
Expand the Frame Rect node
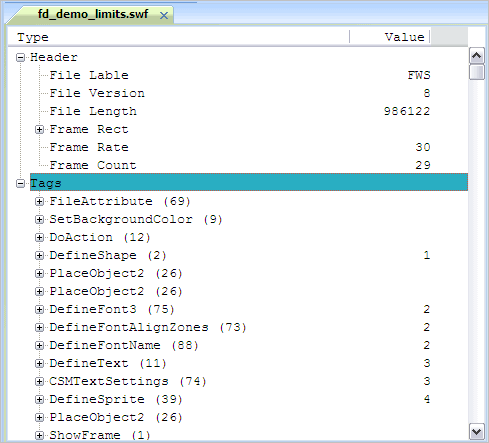39,130
